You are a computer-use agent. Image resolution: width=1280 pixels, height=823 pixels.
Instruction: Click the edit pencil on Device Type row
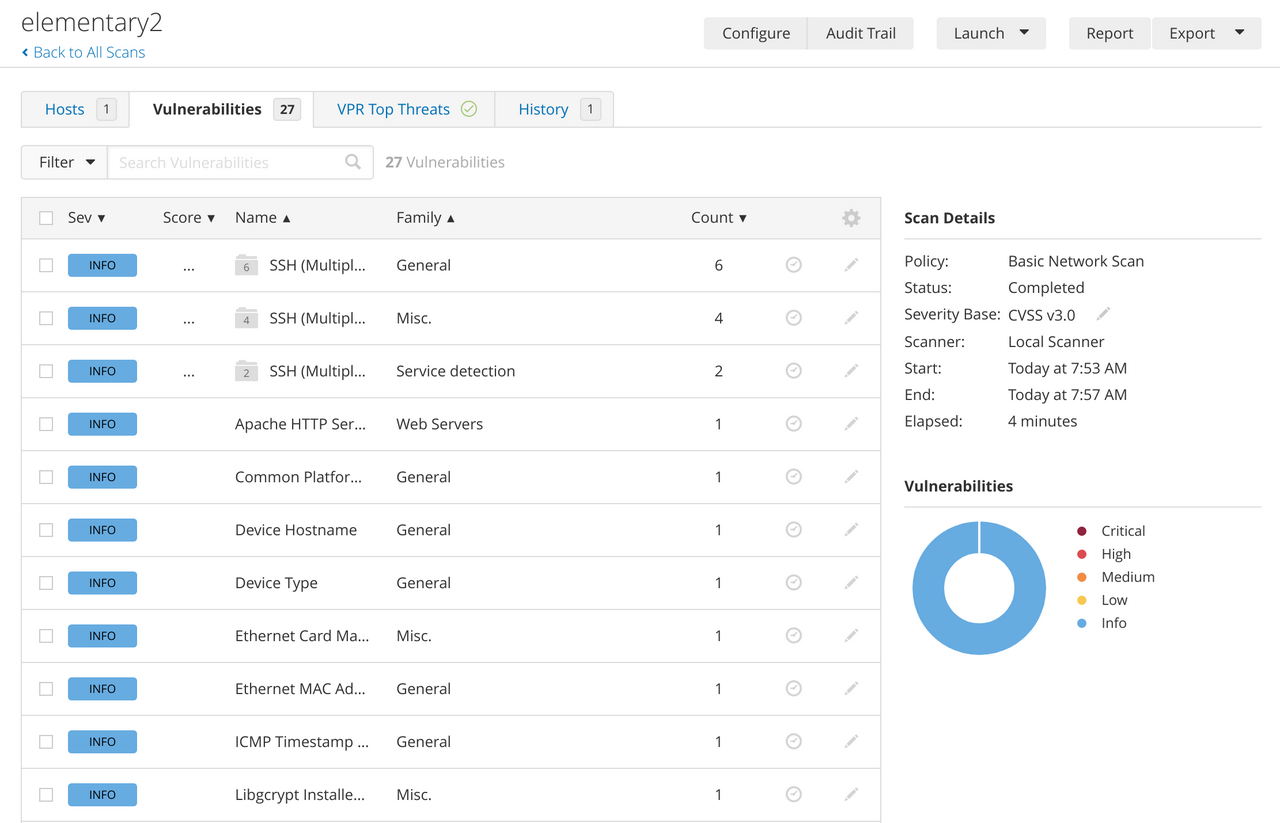click(x=851, y=583)
